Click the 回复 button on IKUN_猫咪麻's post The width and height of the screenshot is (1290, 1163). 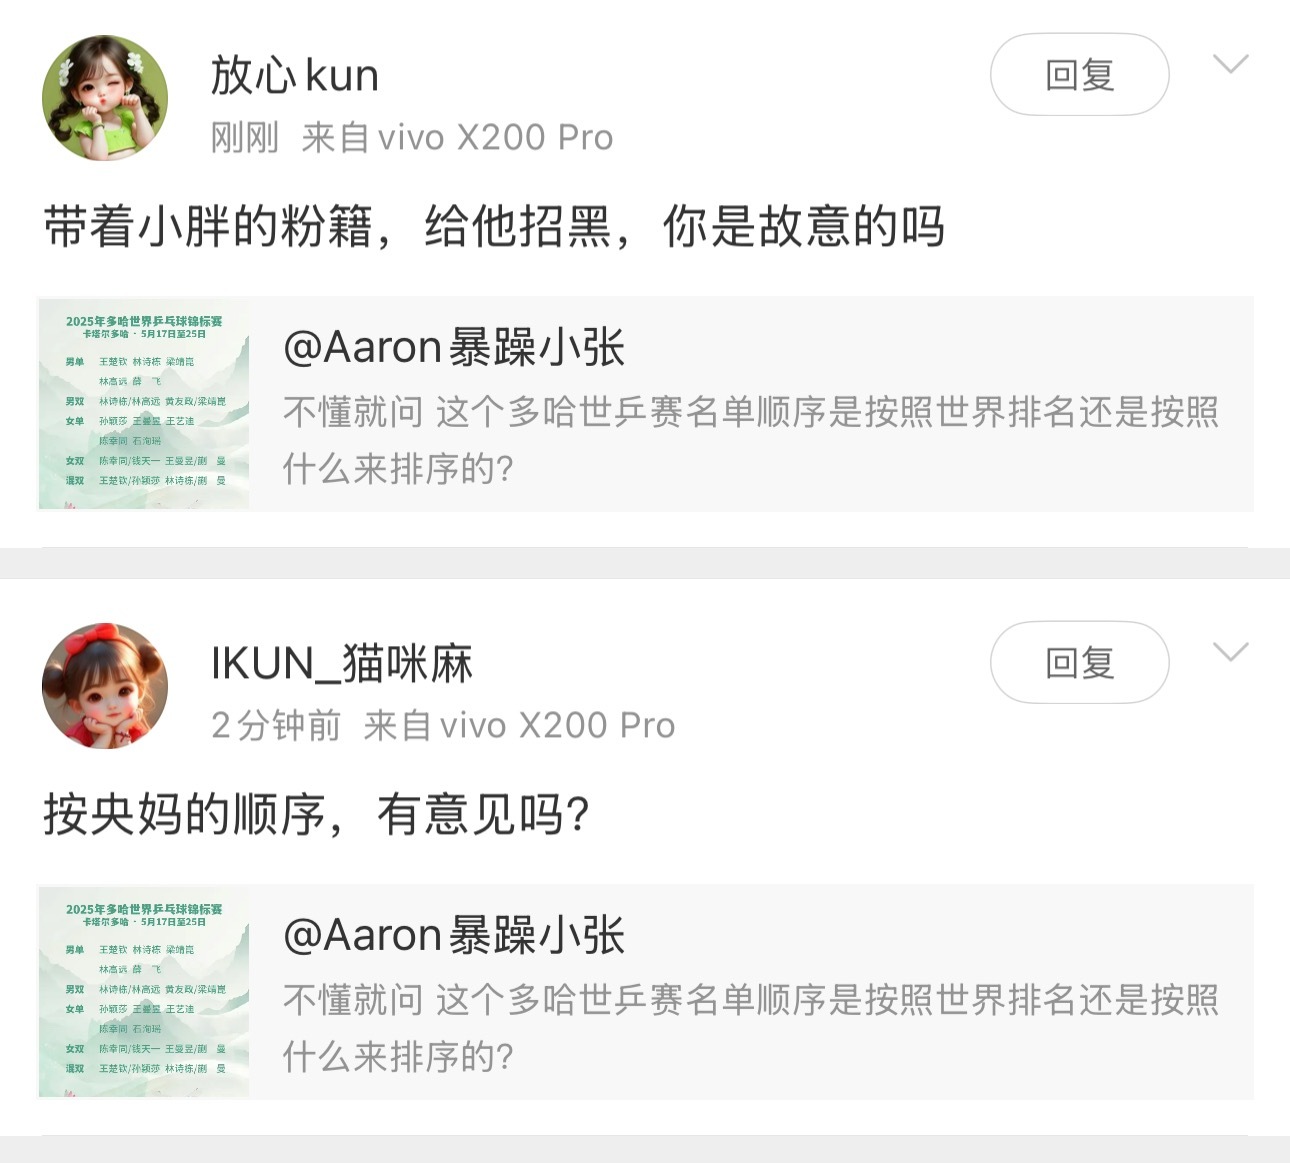1079,662
